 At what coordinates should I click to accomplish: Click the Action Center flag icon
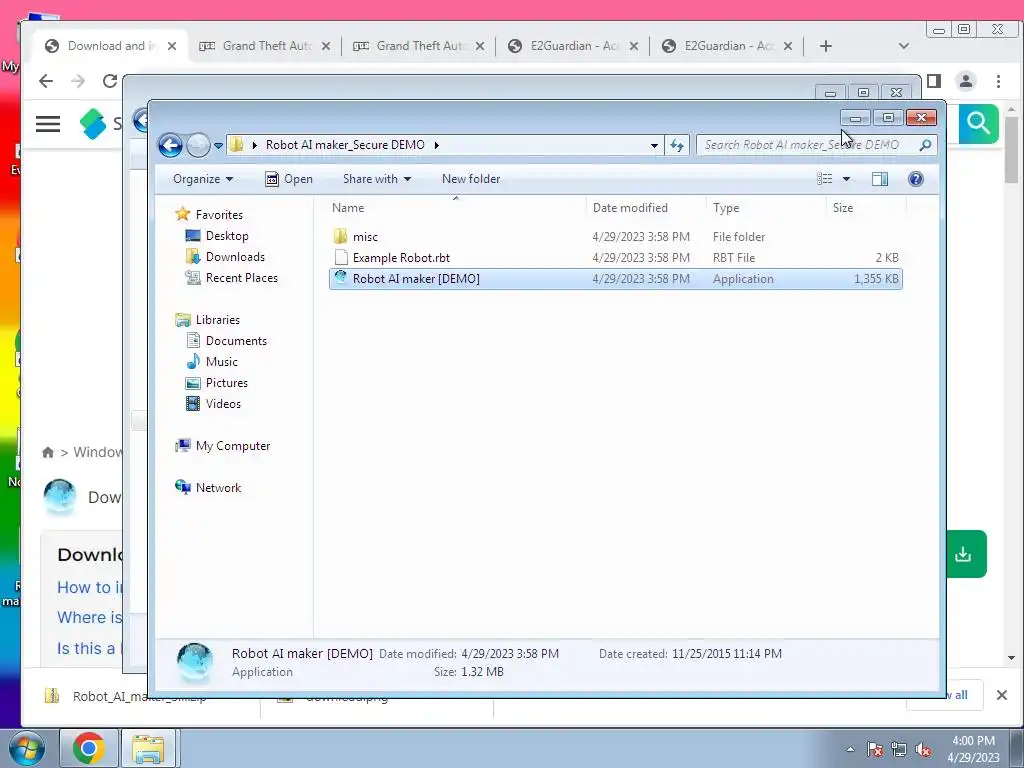tap(875, 750)
